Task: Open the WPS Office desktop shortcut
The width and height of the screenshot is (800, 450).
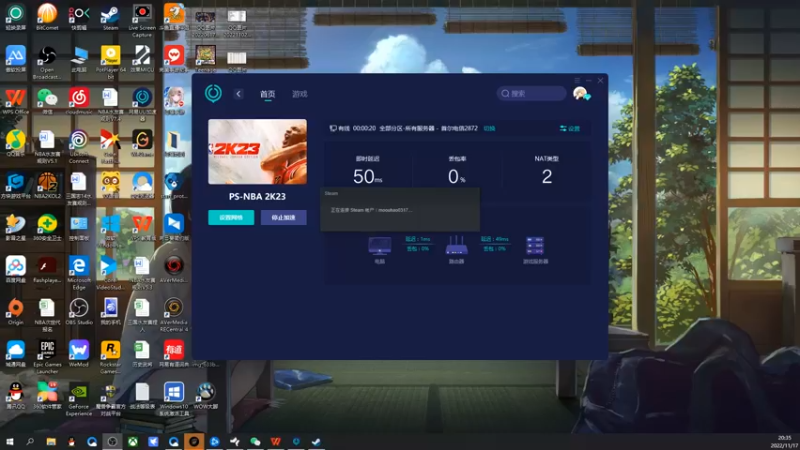Action: coord(15,101)
